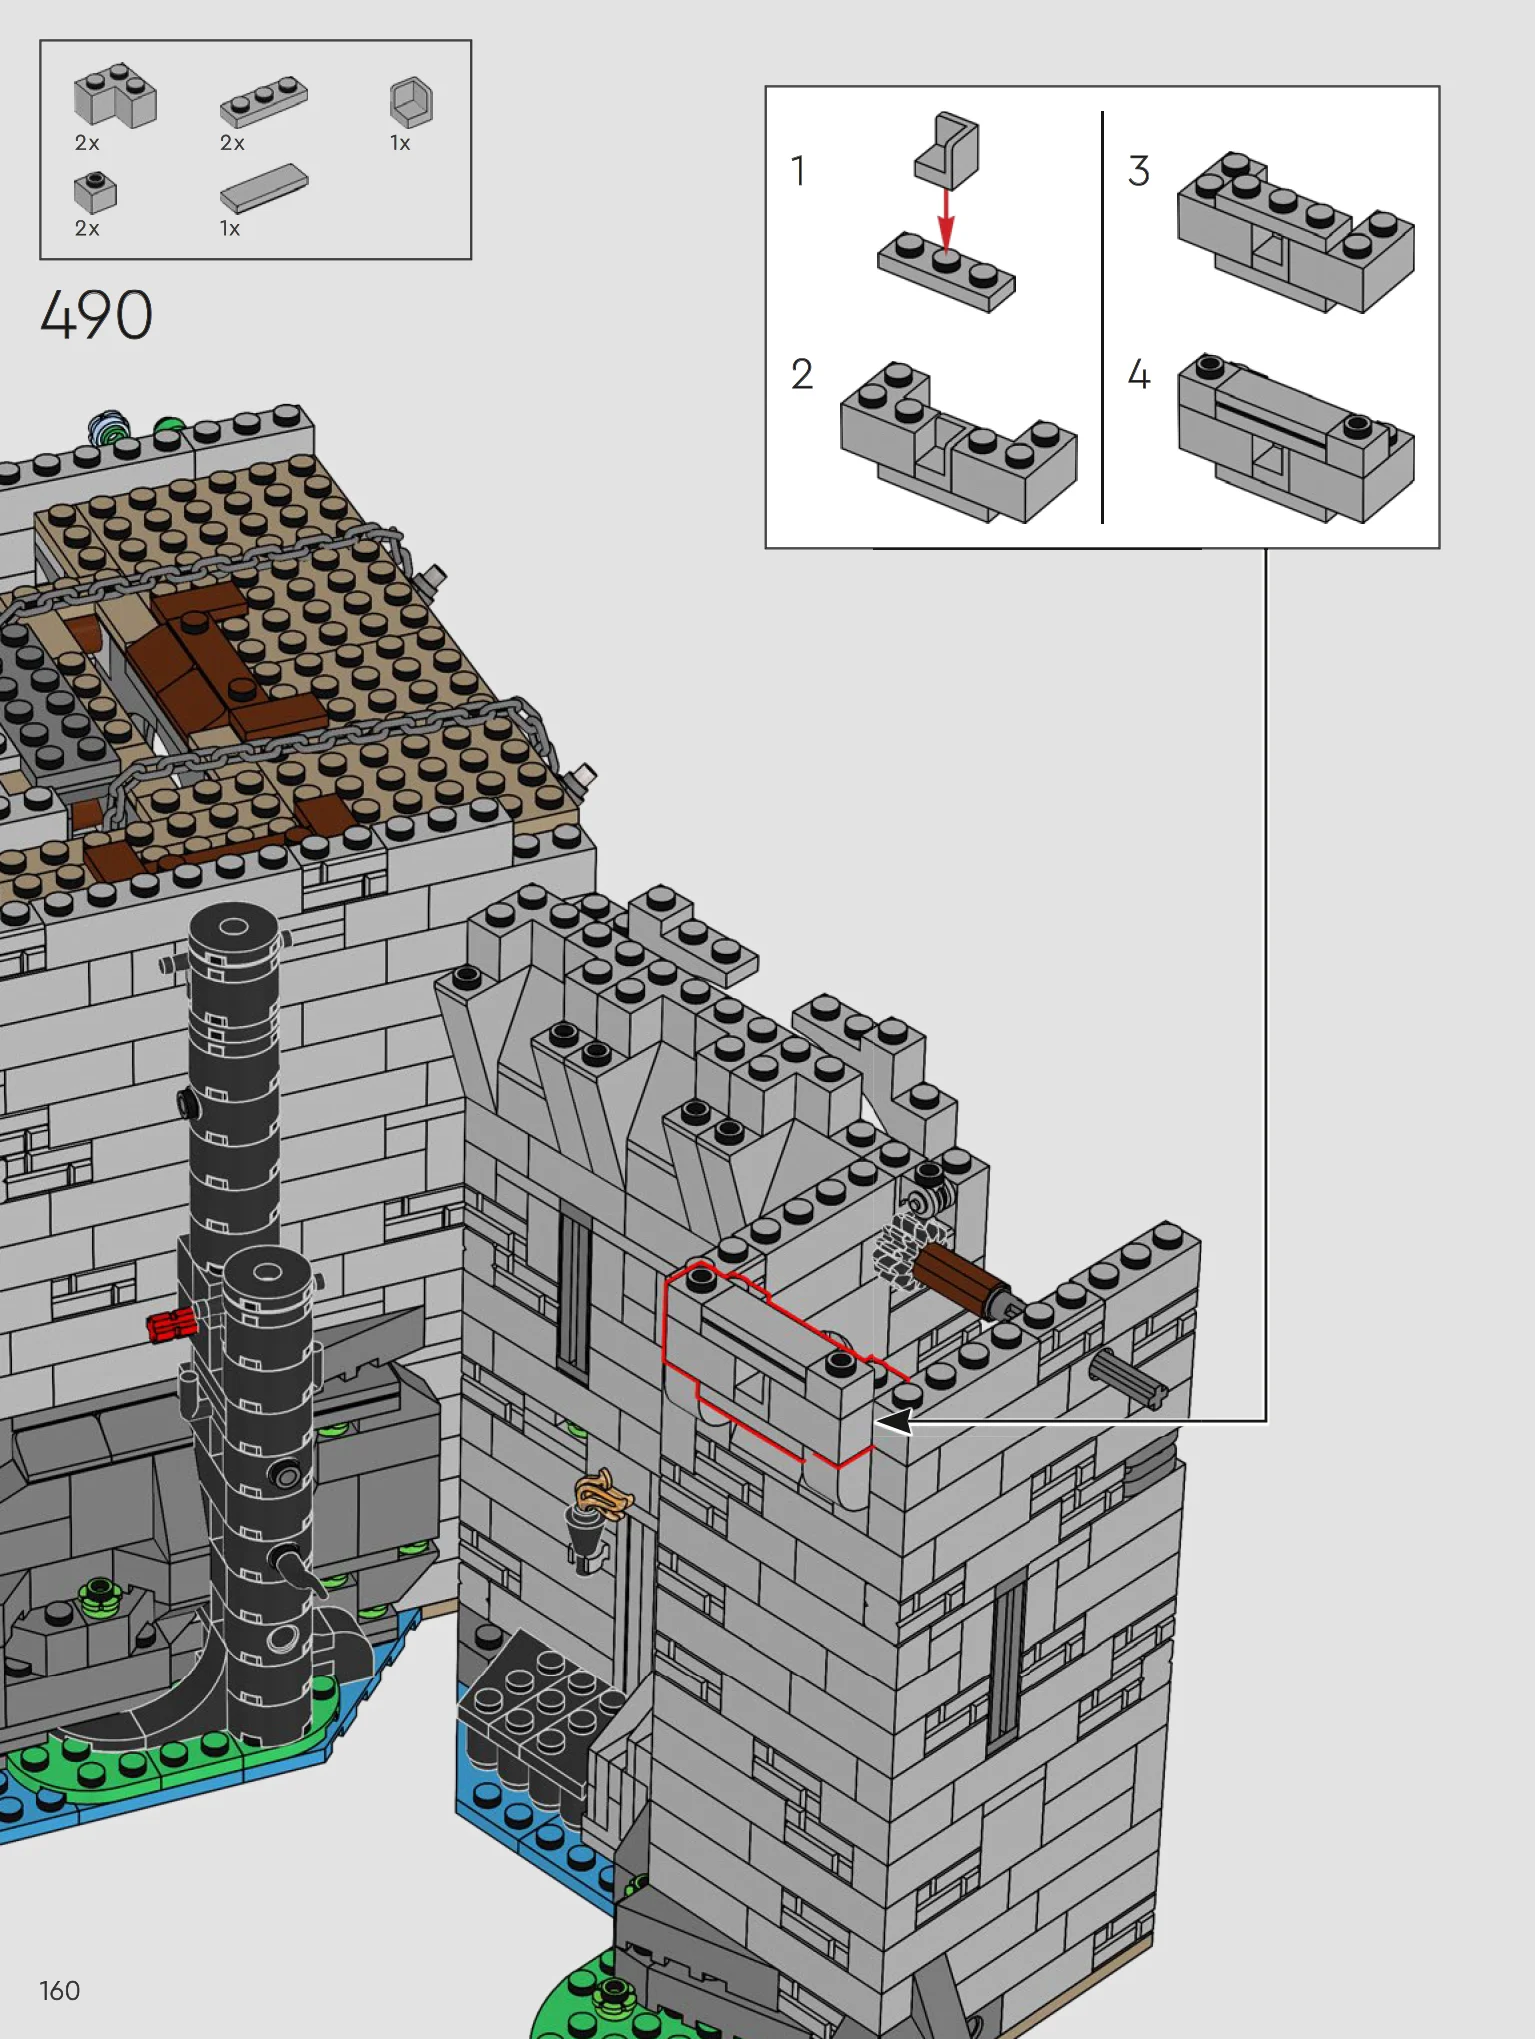
Task: Click the corner brick part image in parts list
Action: click(115, 96)
